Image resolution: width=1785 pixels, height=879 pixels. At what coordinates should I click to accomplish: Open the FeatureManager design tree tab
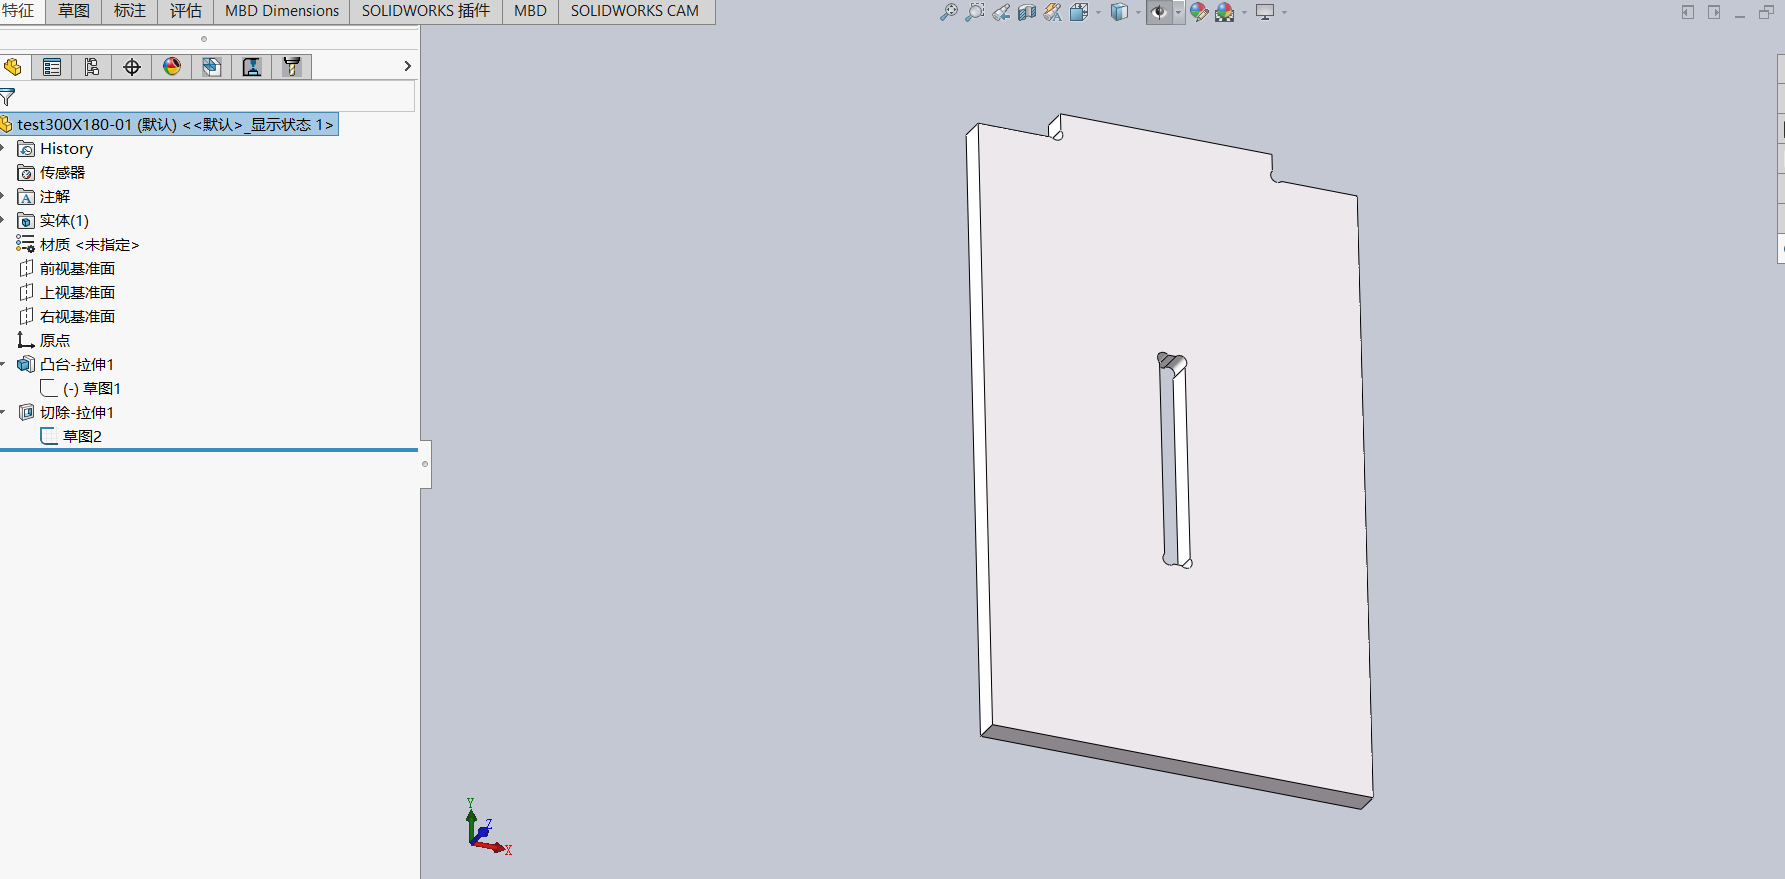(x=13, y=67)
